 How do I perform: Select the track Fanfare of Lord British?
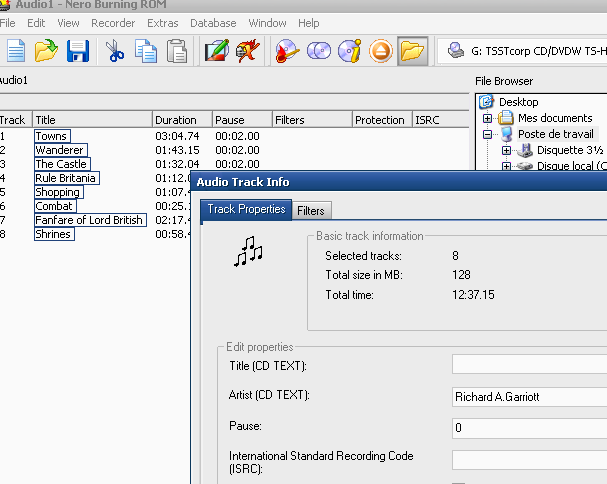point(90,220)
